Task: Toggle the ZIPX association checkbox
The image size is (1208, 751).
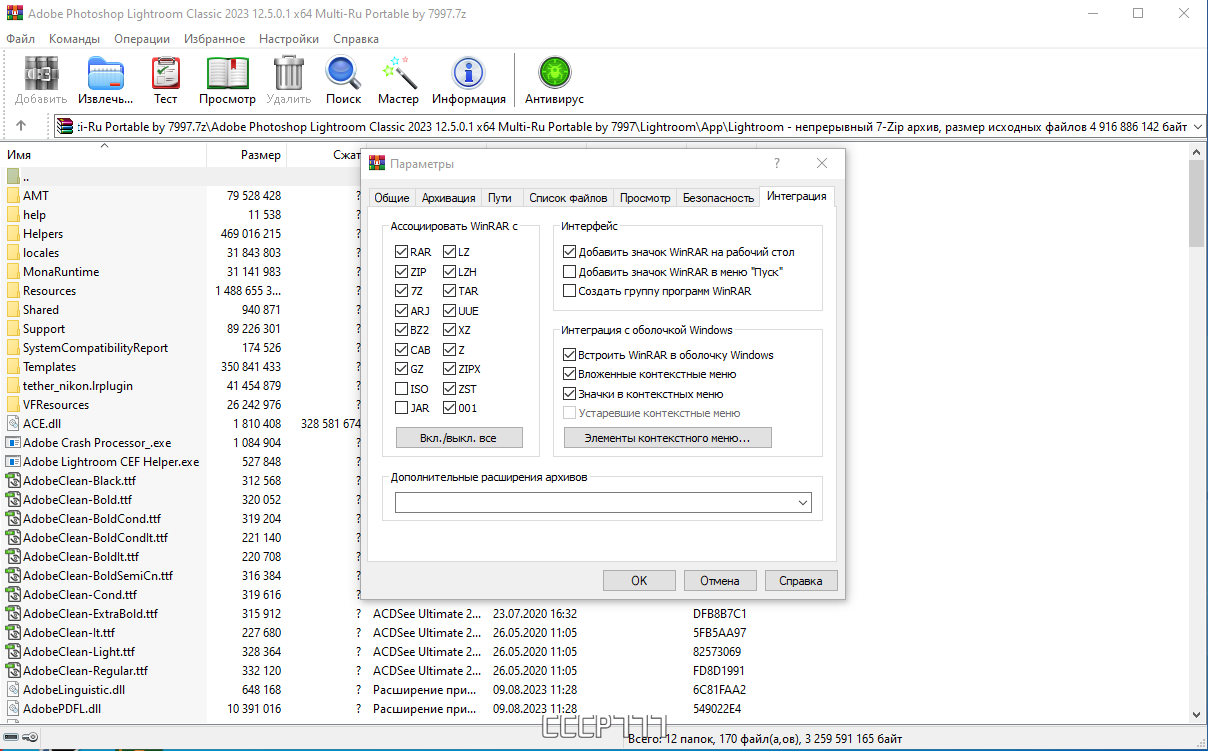Action: click(449, 369)
